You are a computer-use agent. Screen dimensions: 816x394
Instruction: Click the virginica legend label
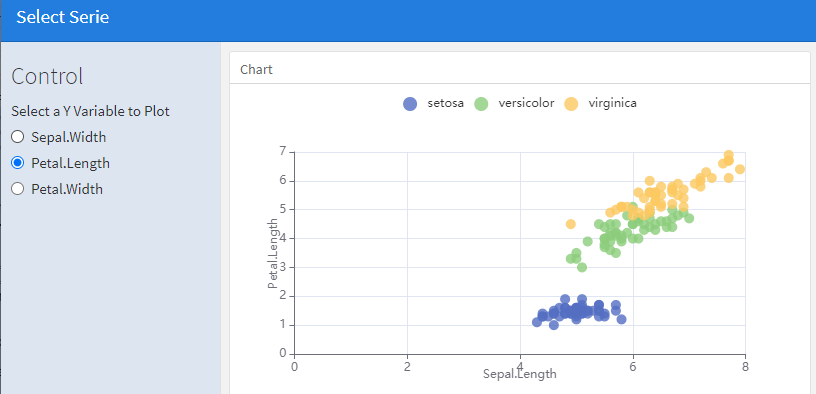pyautogui.click(x=613, y=103)
